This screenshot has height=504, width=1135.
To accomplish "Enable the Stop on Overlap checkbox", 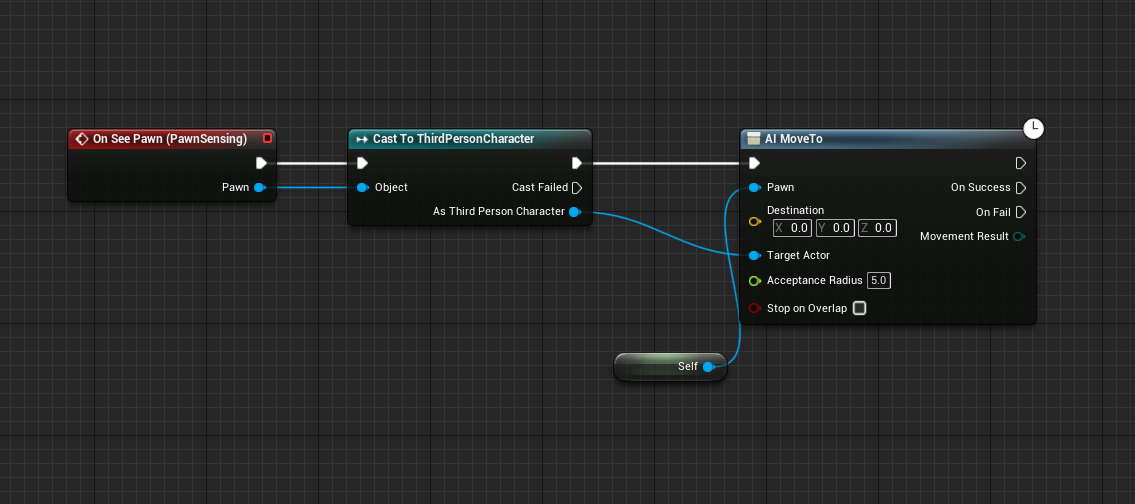I will tap(859, 308).
